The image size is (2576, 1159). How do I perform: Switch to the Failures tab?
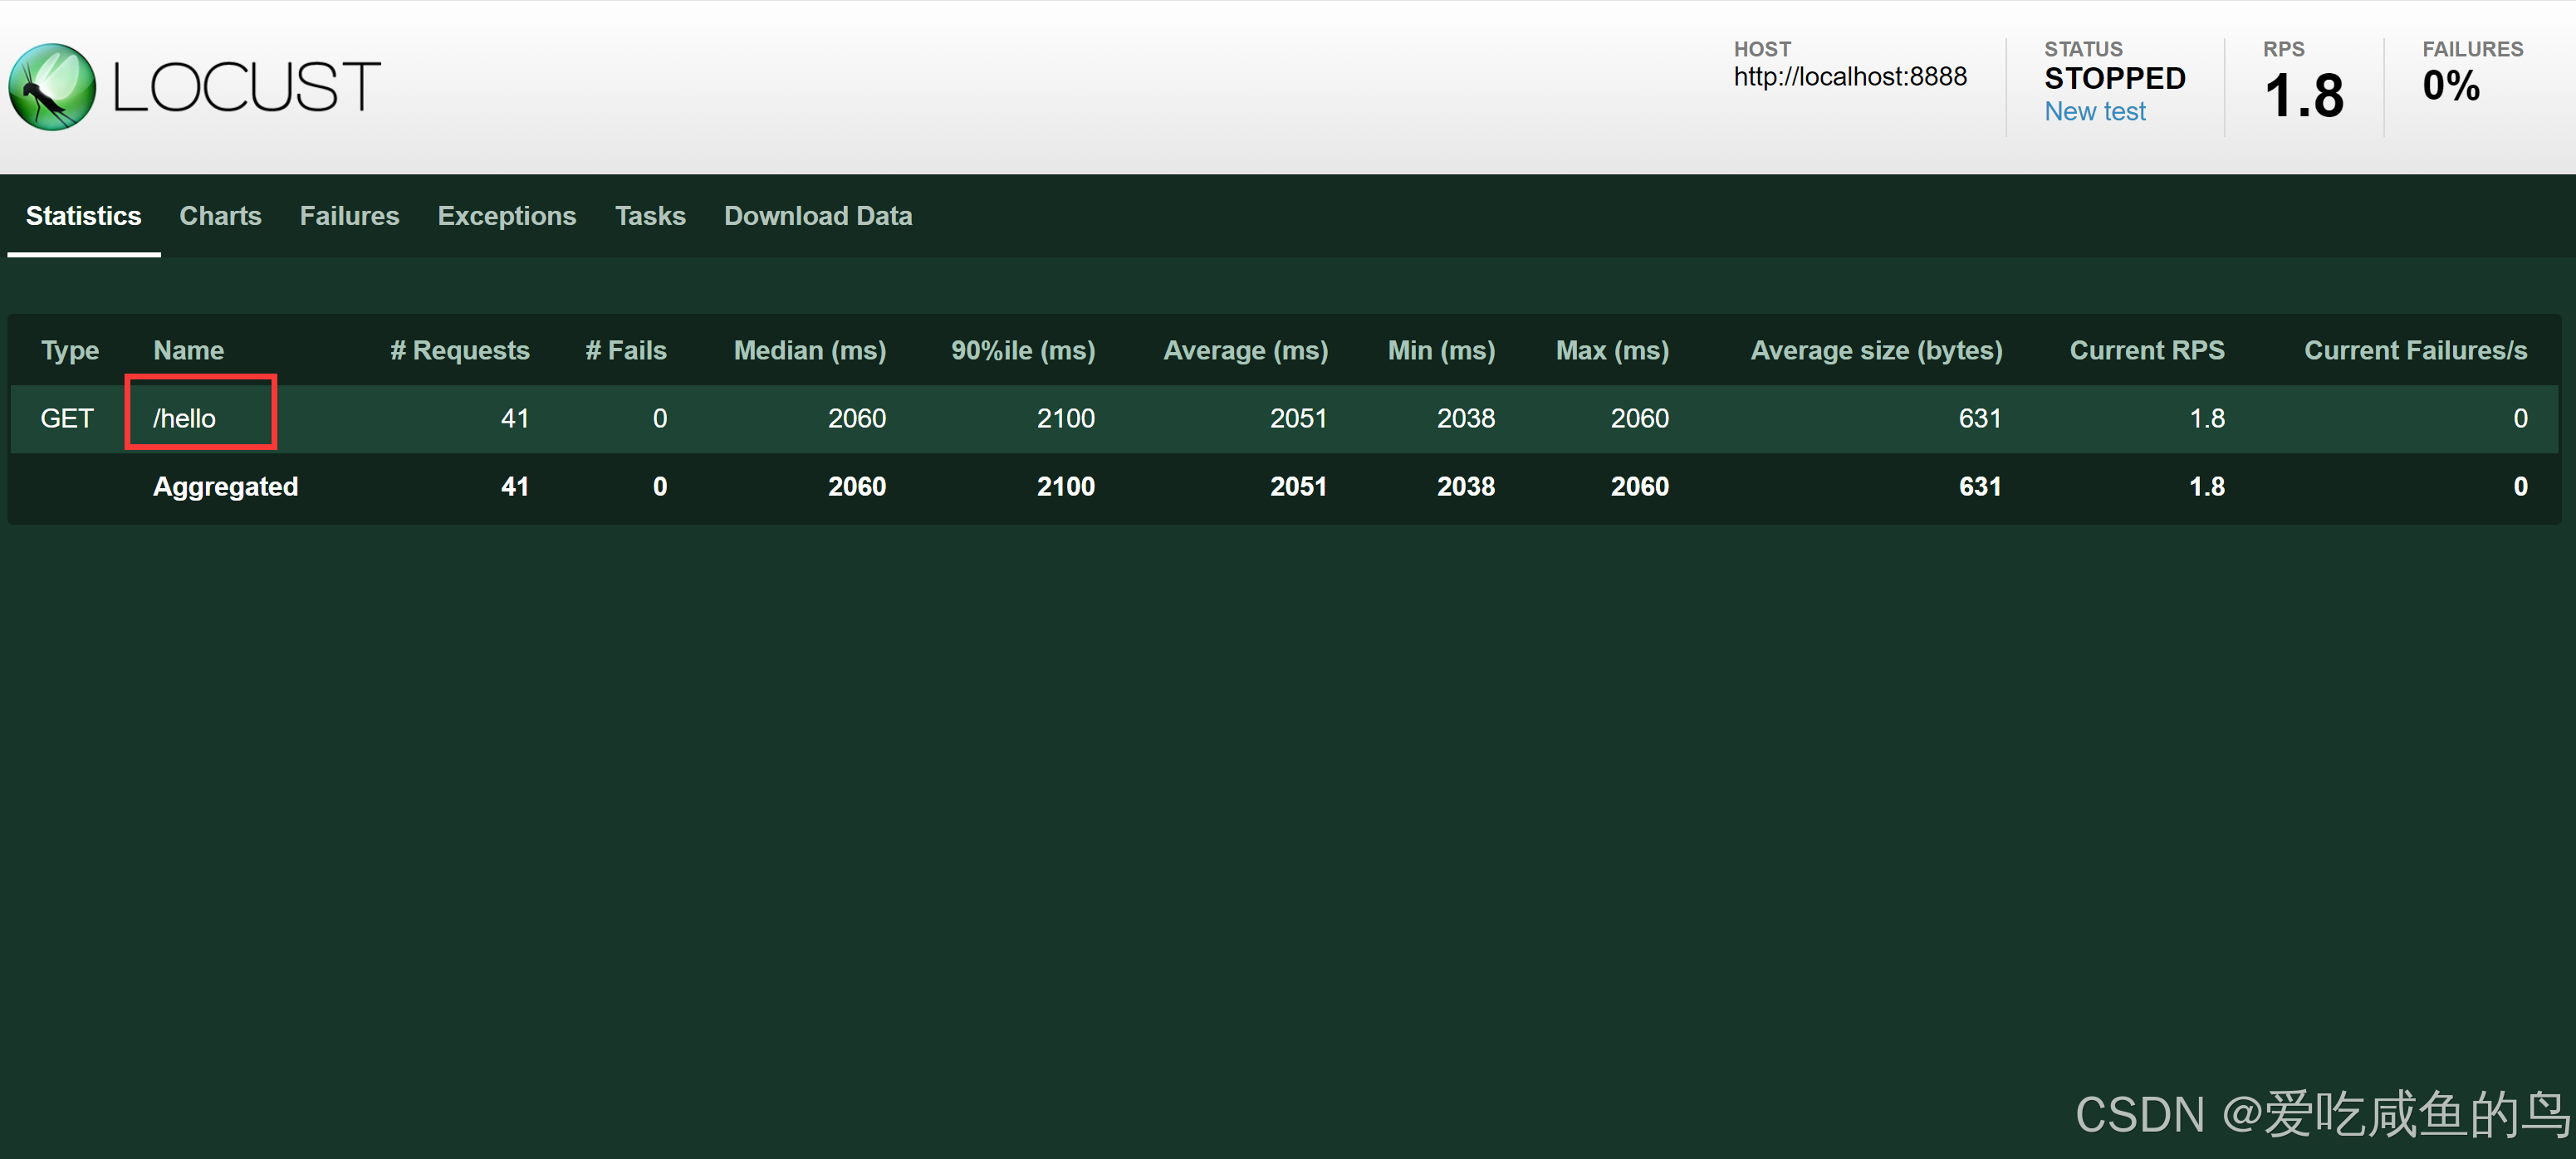tap(349, 216)
